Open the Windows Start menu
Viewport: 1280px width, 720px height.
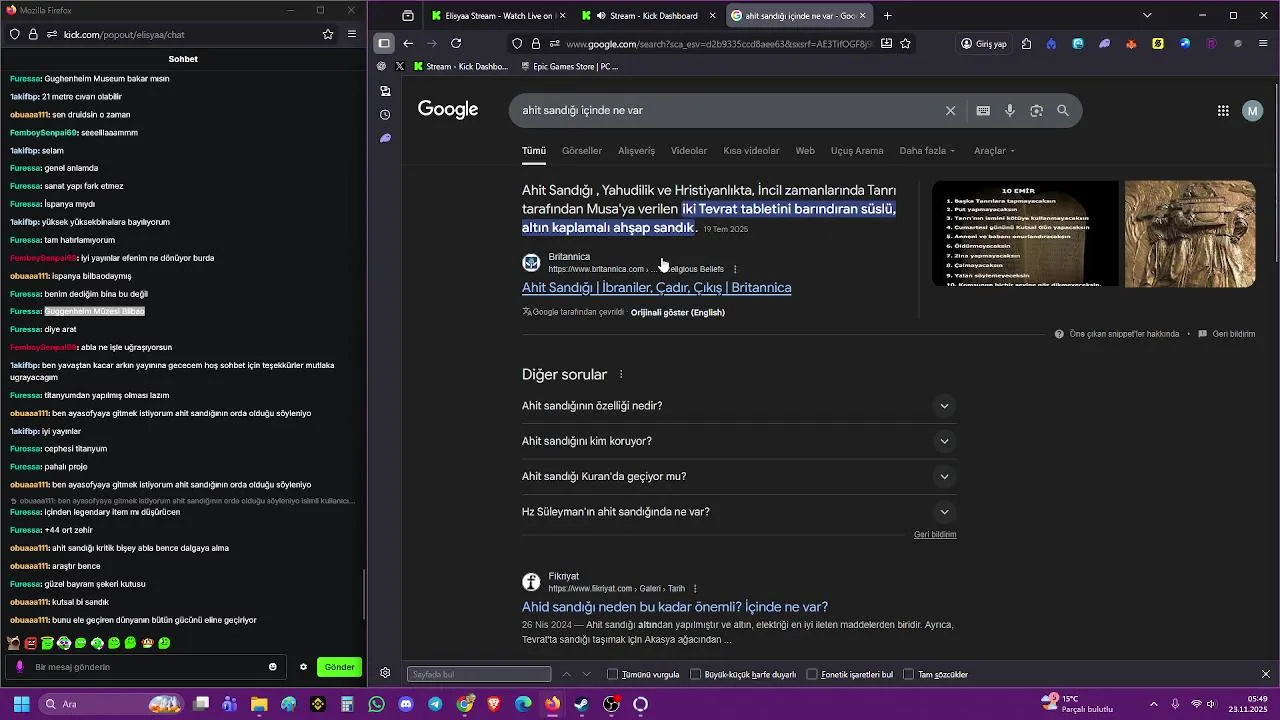click(21, 705)
